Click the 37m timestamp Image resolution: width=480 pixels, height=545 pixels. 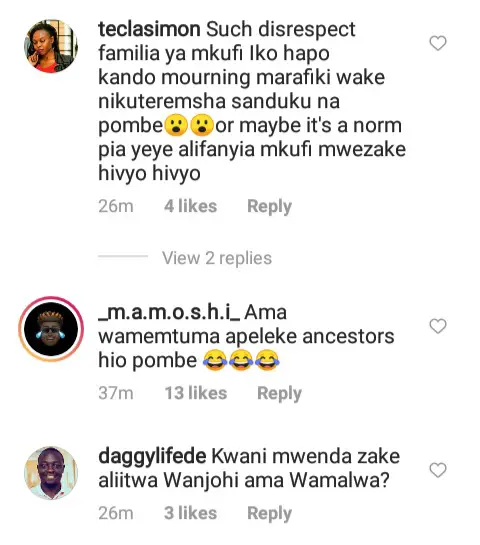click(x=116, y=393)
